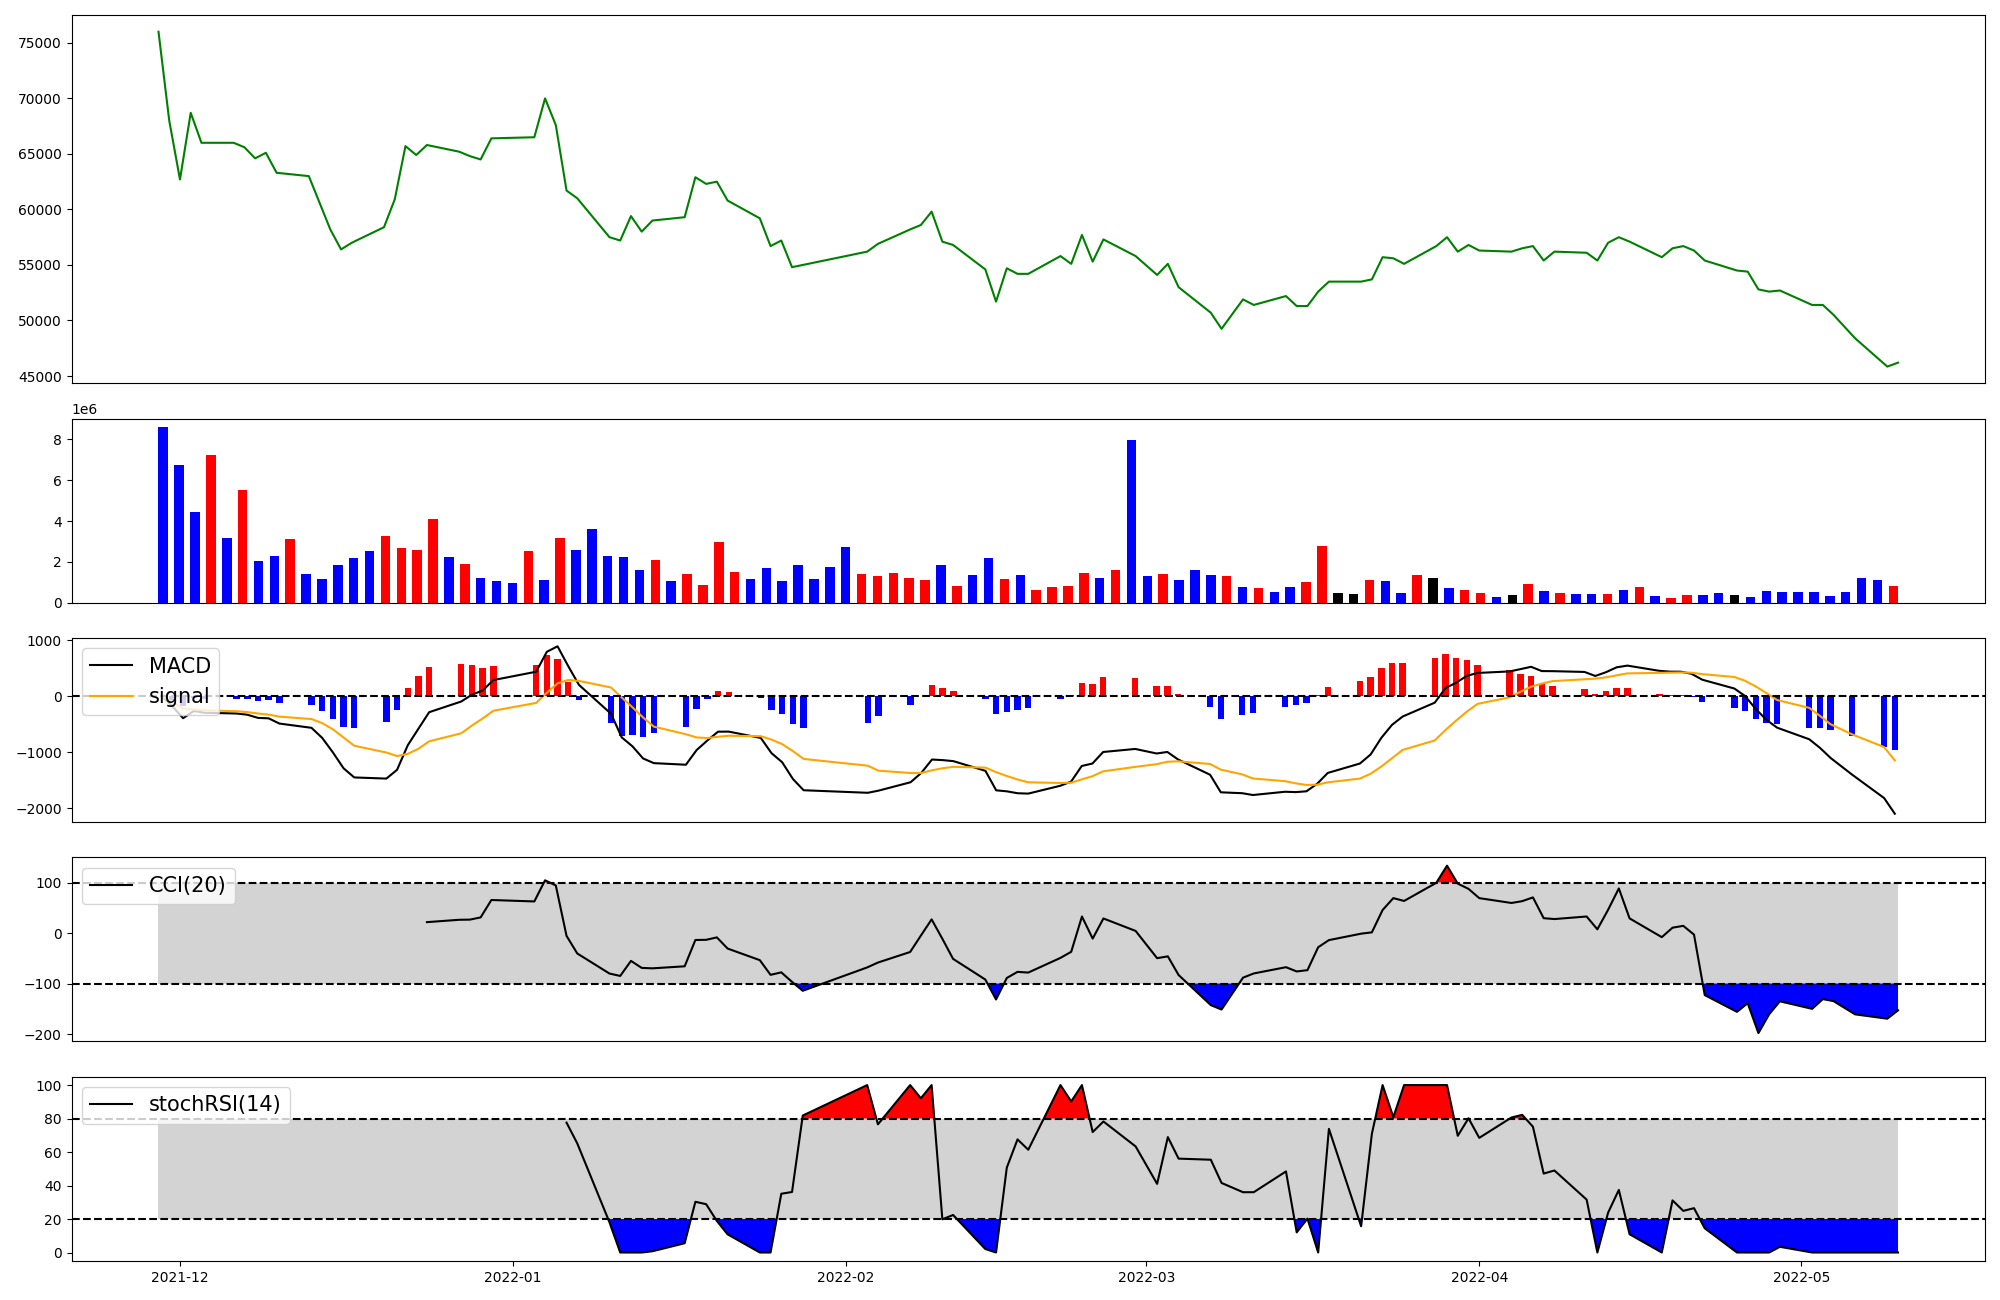
Task: Click the 2022-01 x-axis date label
Action: point(513,1277)
